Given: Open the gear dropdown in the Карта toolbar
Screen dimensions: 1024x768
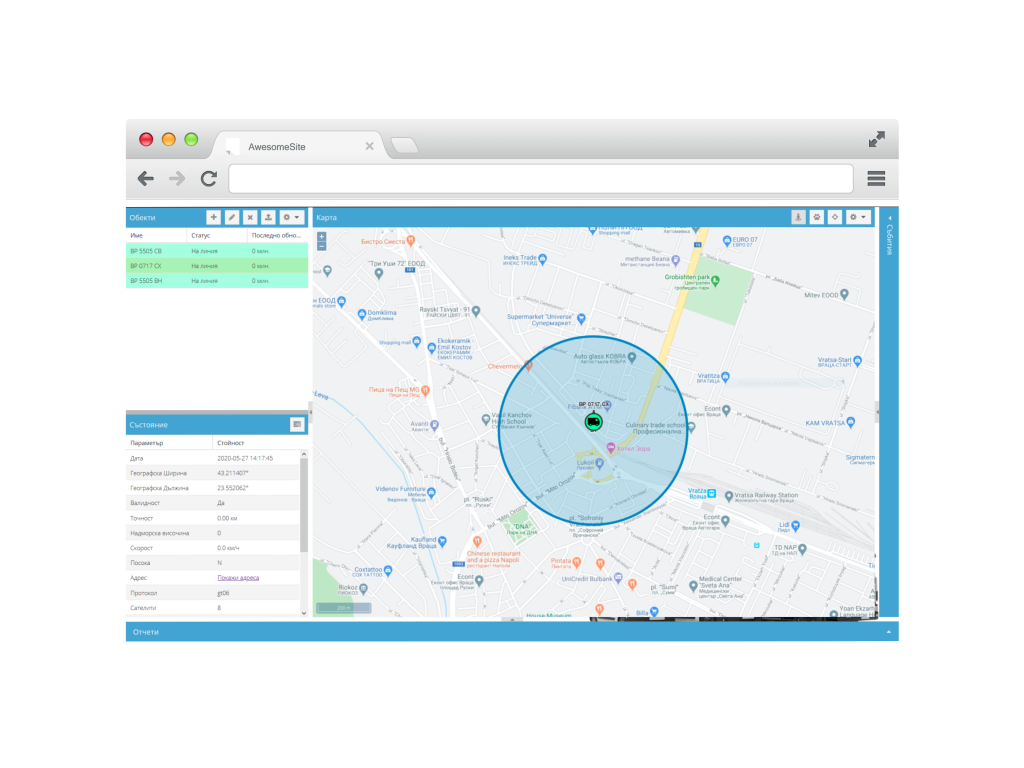Looking at the screenshot, I should (x=858, y=217).
